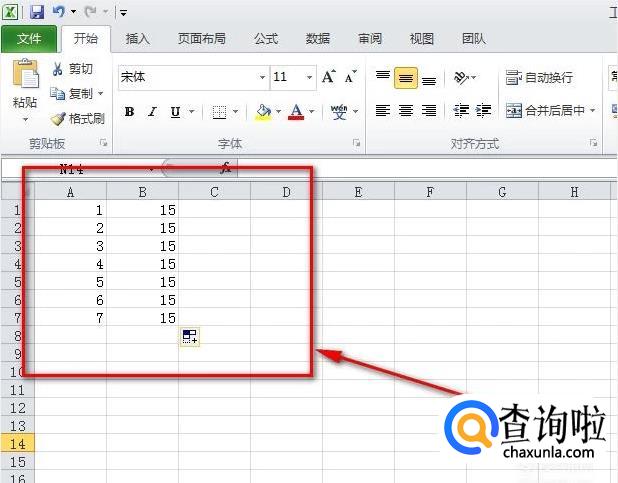The width and height of the screenshot is (618, 483).
Task: Select row 14 header
Action: (x=17, y=444)
